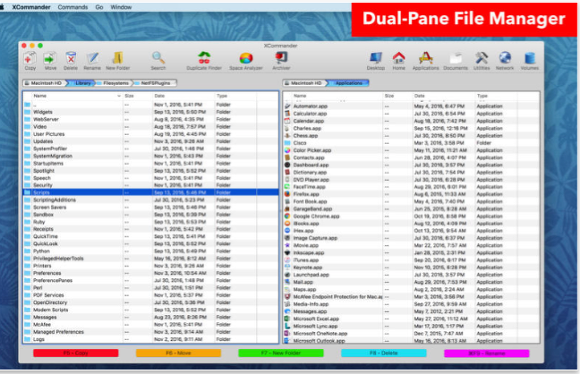Sort left pane by Size column

click(x=137, y=96)
